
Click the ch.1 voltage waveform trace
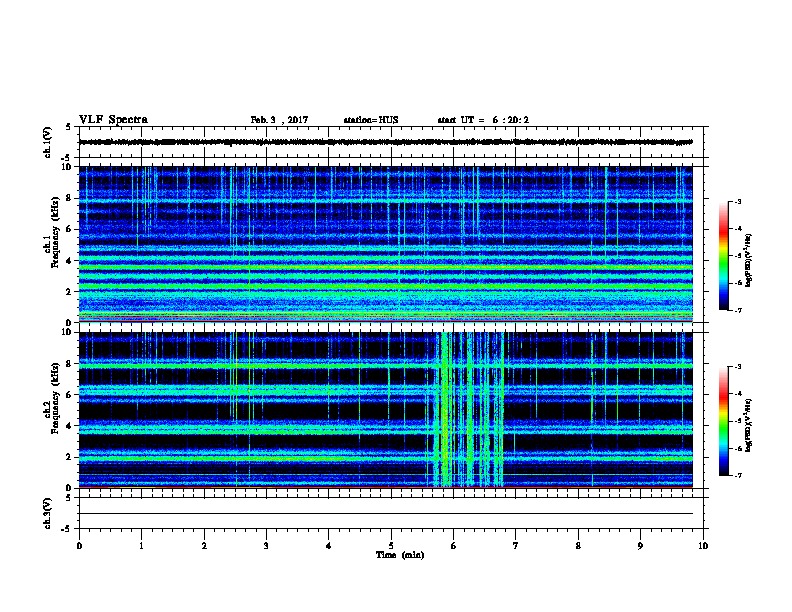(386, 142)
